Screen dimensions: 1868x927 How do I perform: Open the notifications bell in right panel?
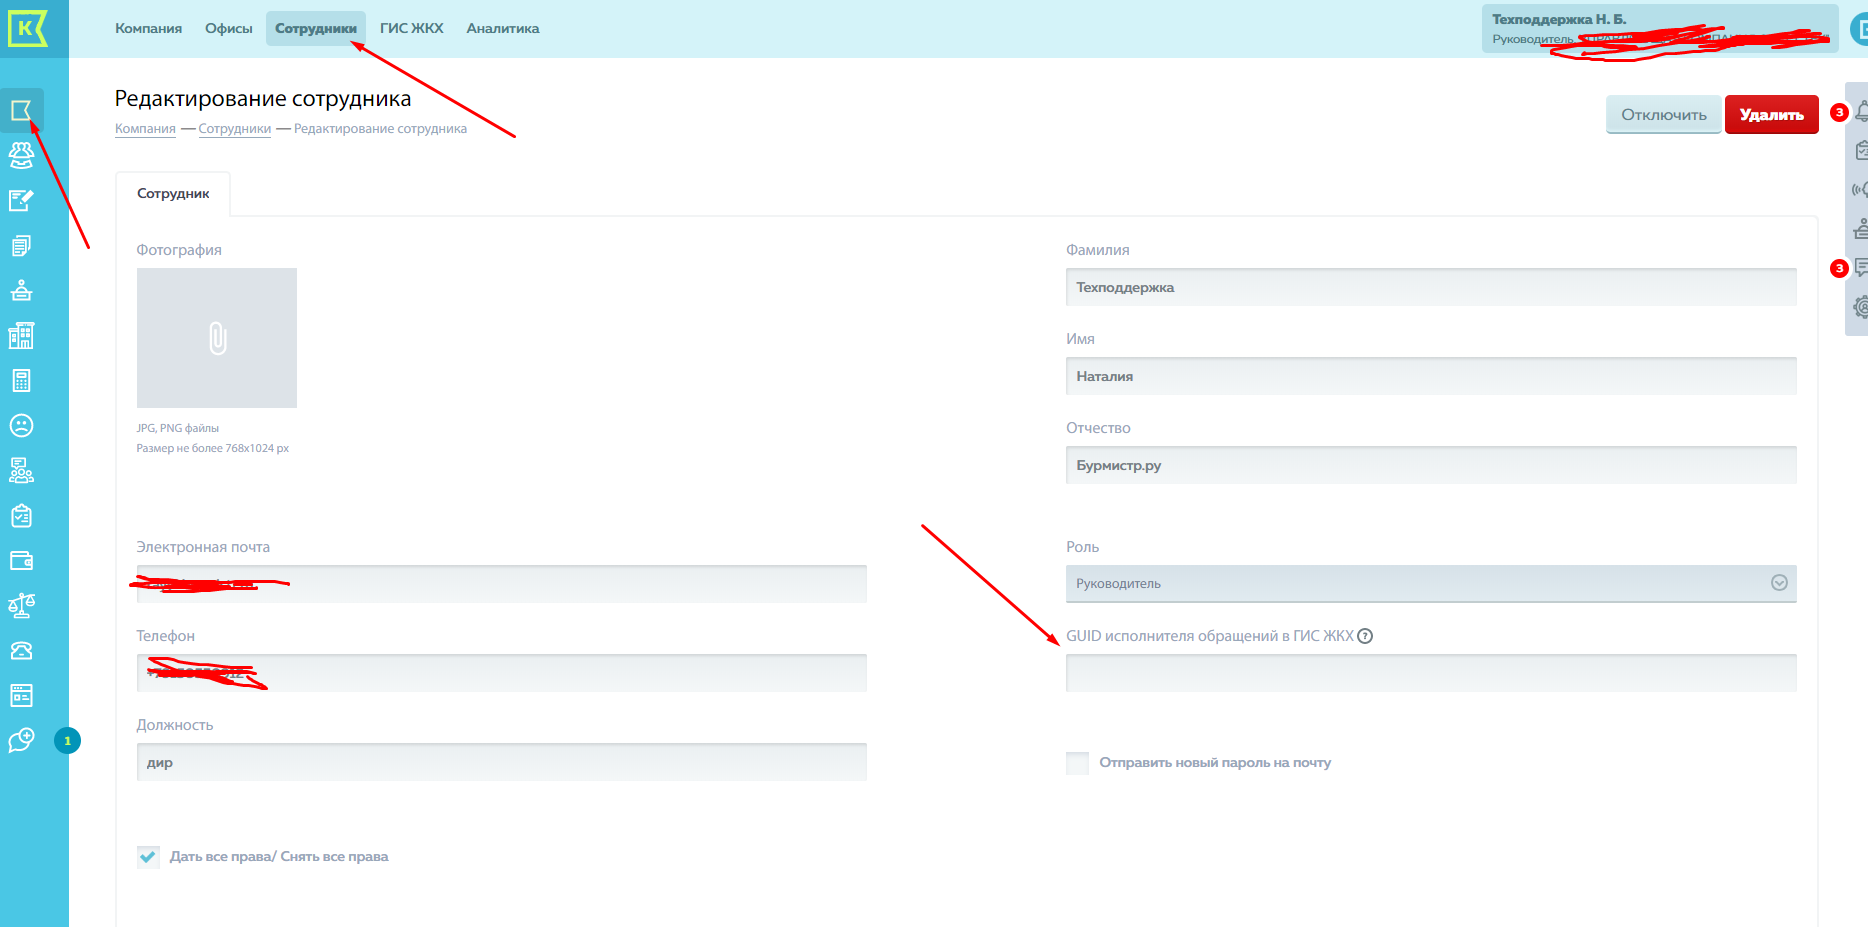[1861, 112]
